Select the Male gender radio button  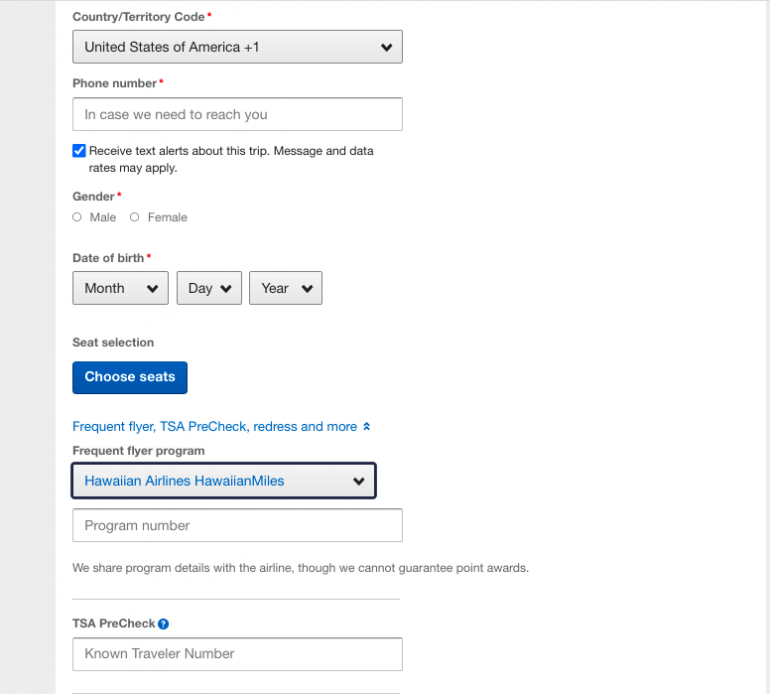pos(78,217)
